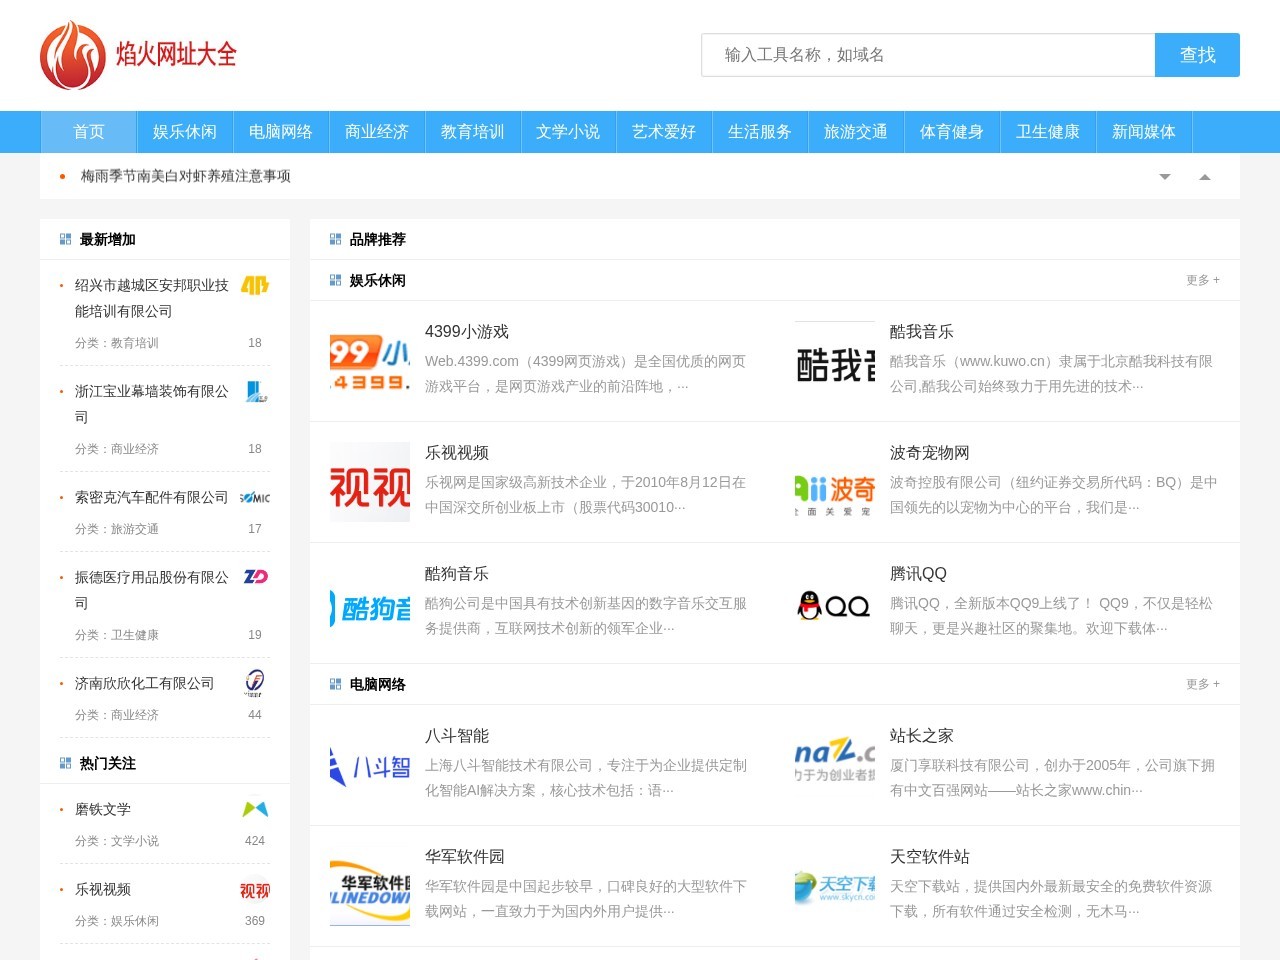The height and width of the screenshot is (960, 1280).
Task: Open 振德医疗用品股份有限公司 sidebar link
Action: pos(152,590)
